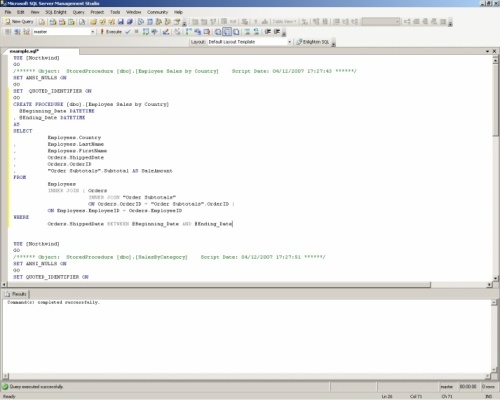
Task: Toggle SQLCMD Mode button
Action: (207, 32)
